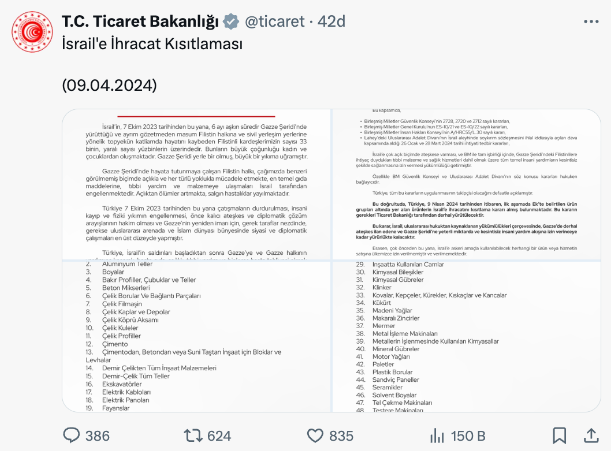Reply to the tweet via speech bubble icon

click(x=72, y=435)
